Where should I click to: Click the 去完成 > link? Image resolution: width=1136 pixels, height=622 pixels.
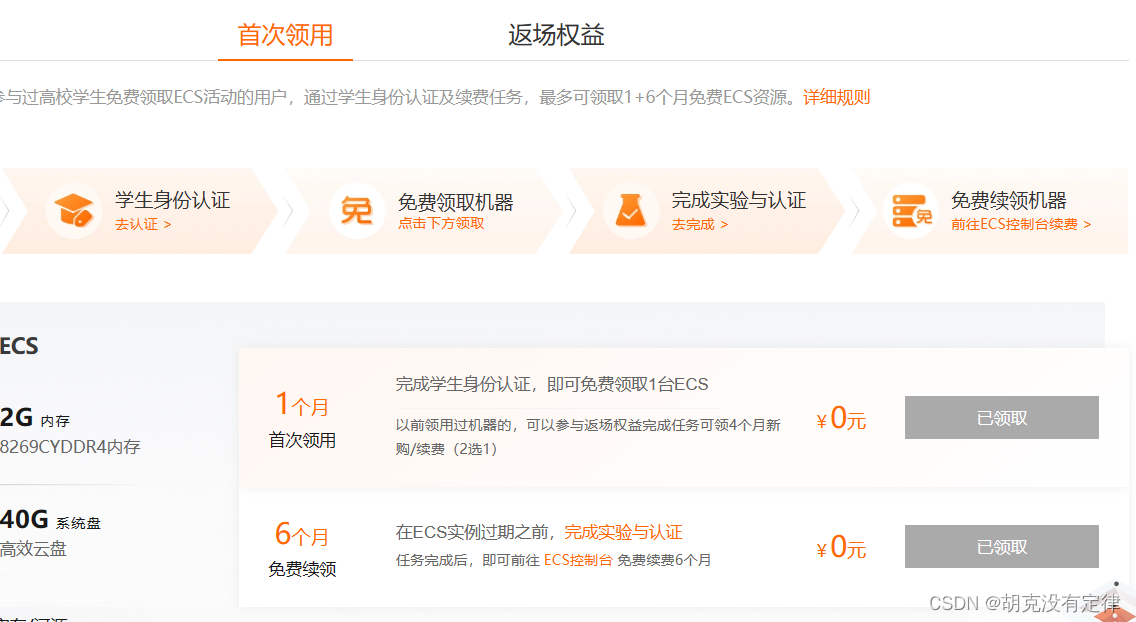click(699, 224)
